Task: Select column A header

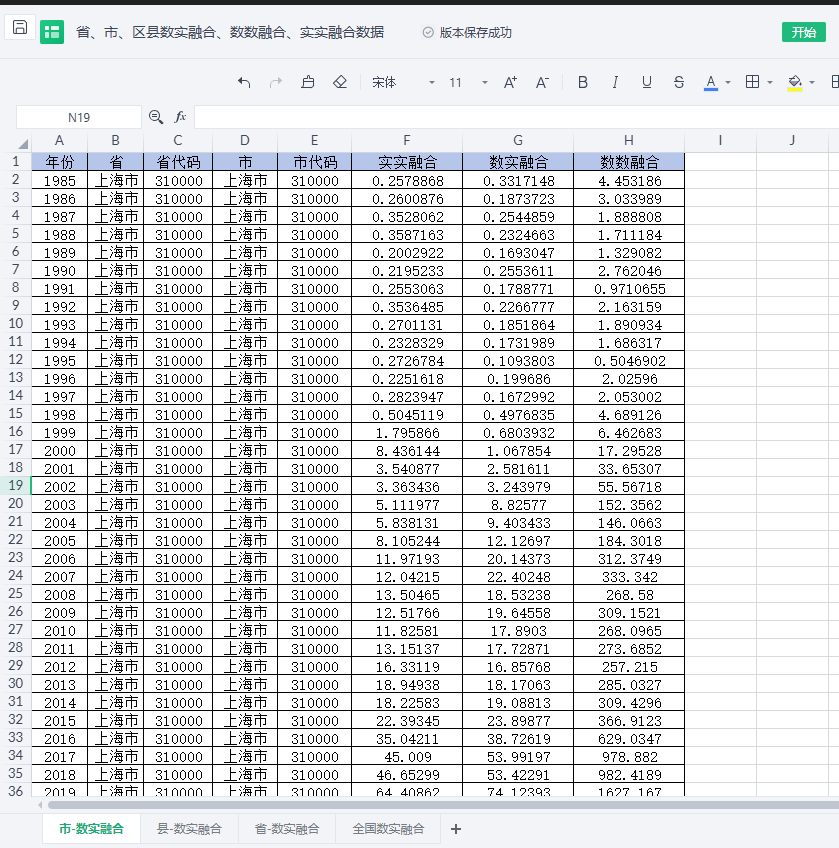Action: point(60,141)
